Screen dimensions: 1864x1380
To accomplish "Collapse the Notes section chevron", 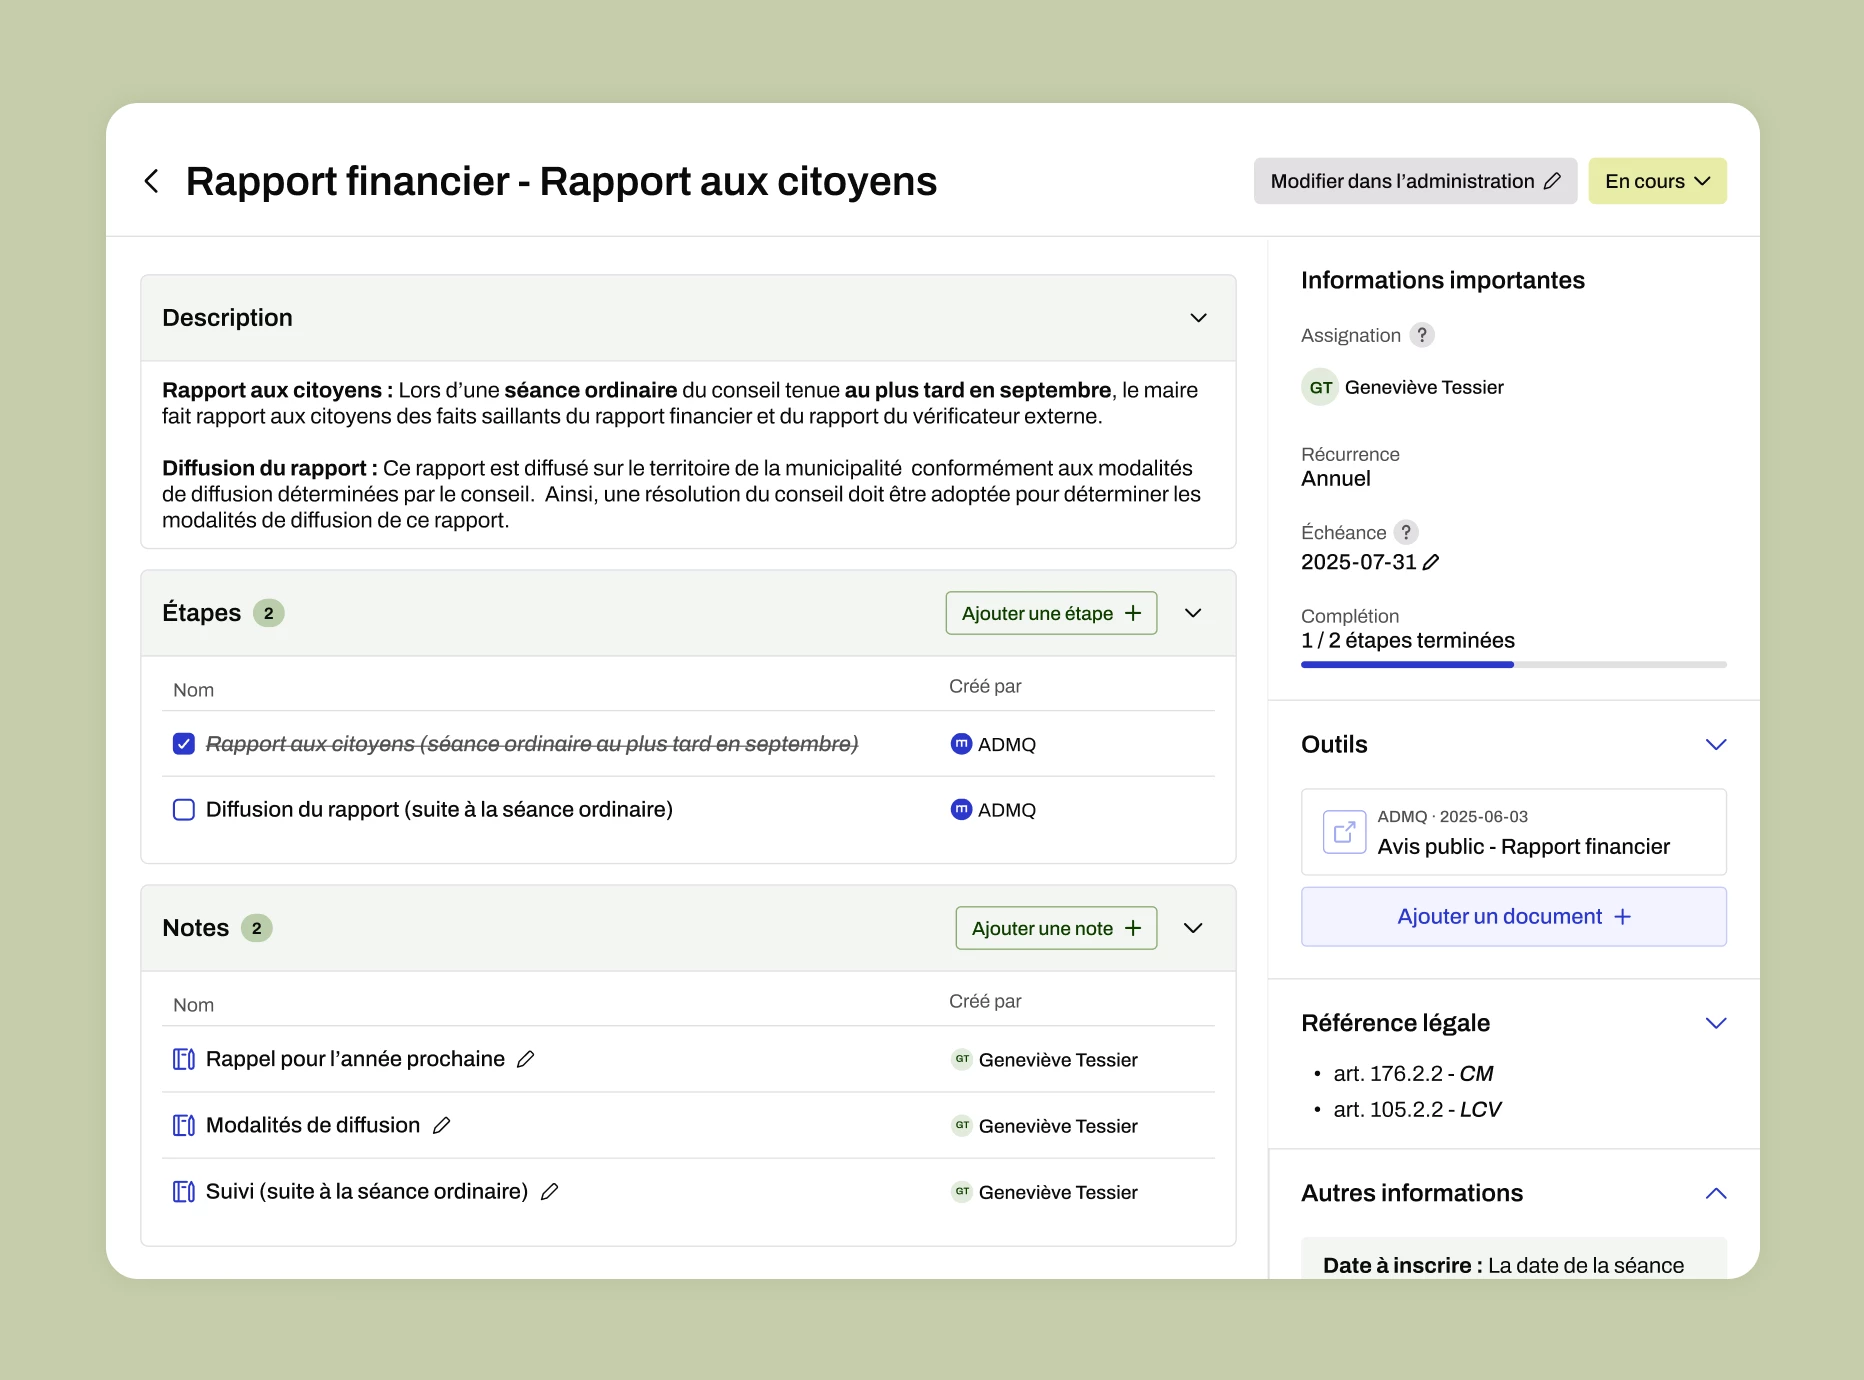I will click(x=1193, y=928).
